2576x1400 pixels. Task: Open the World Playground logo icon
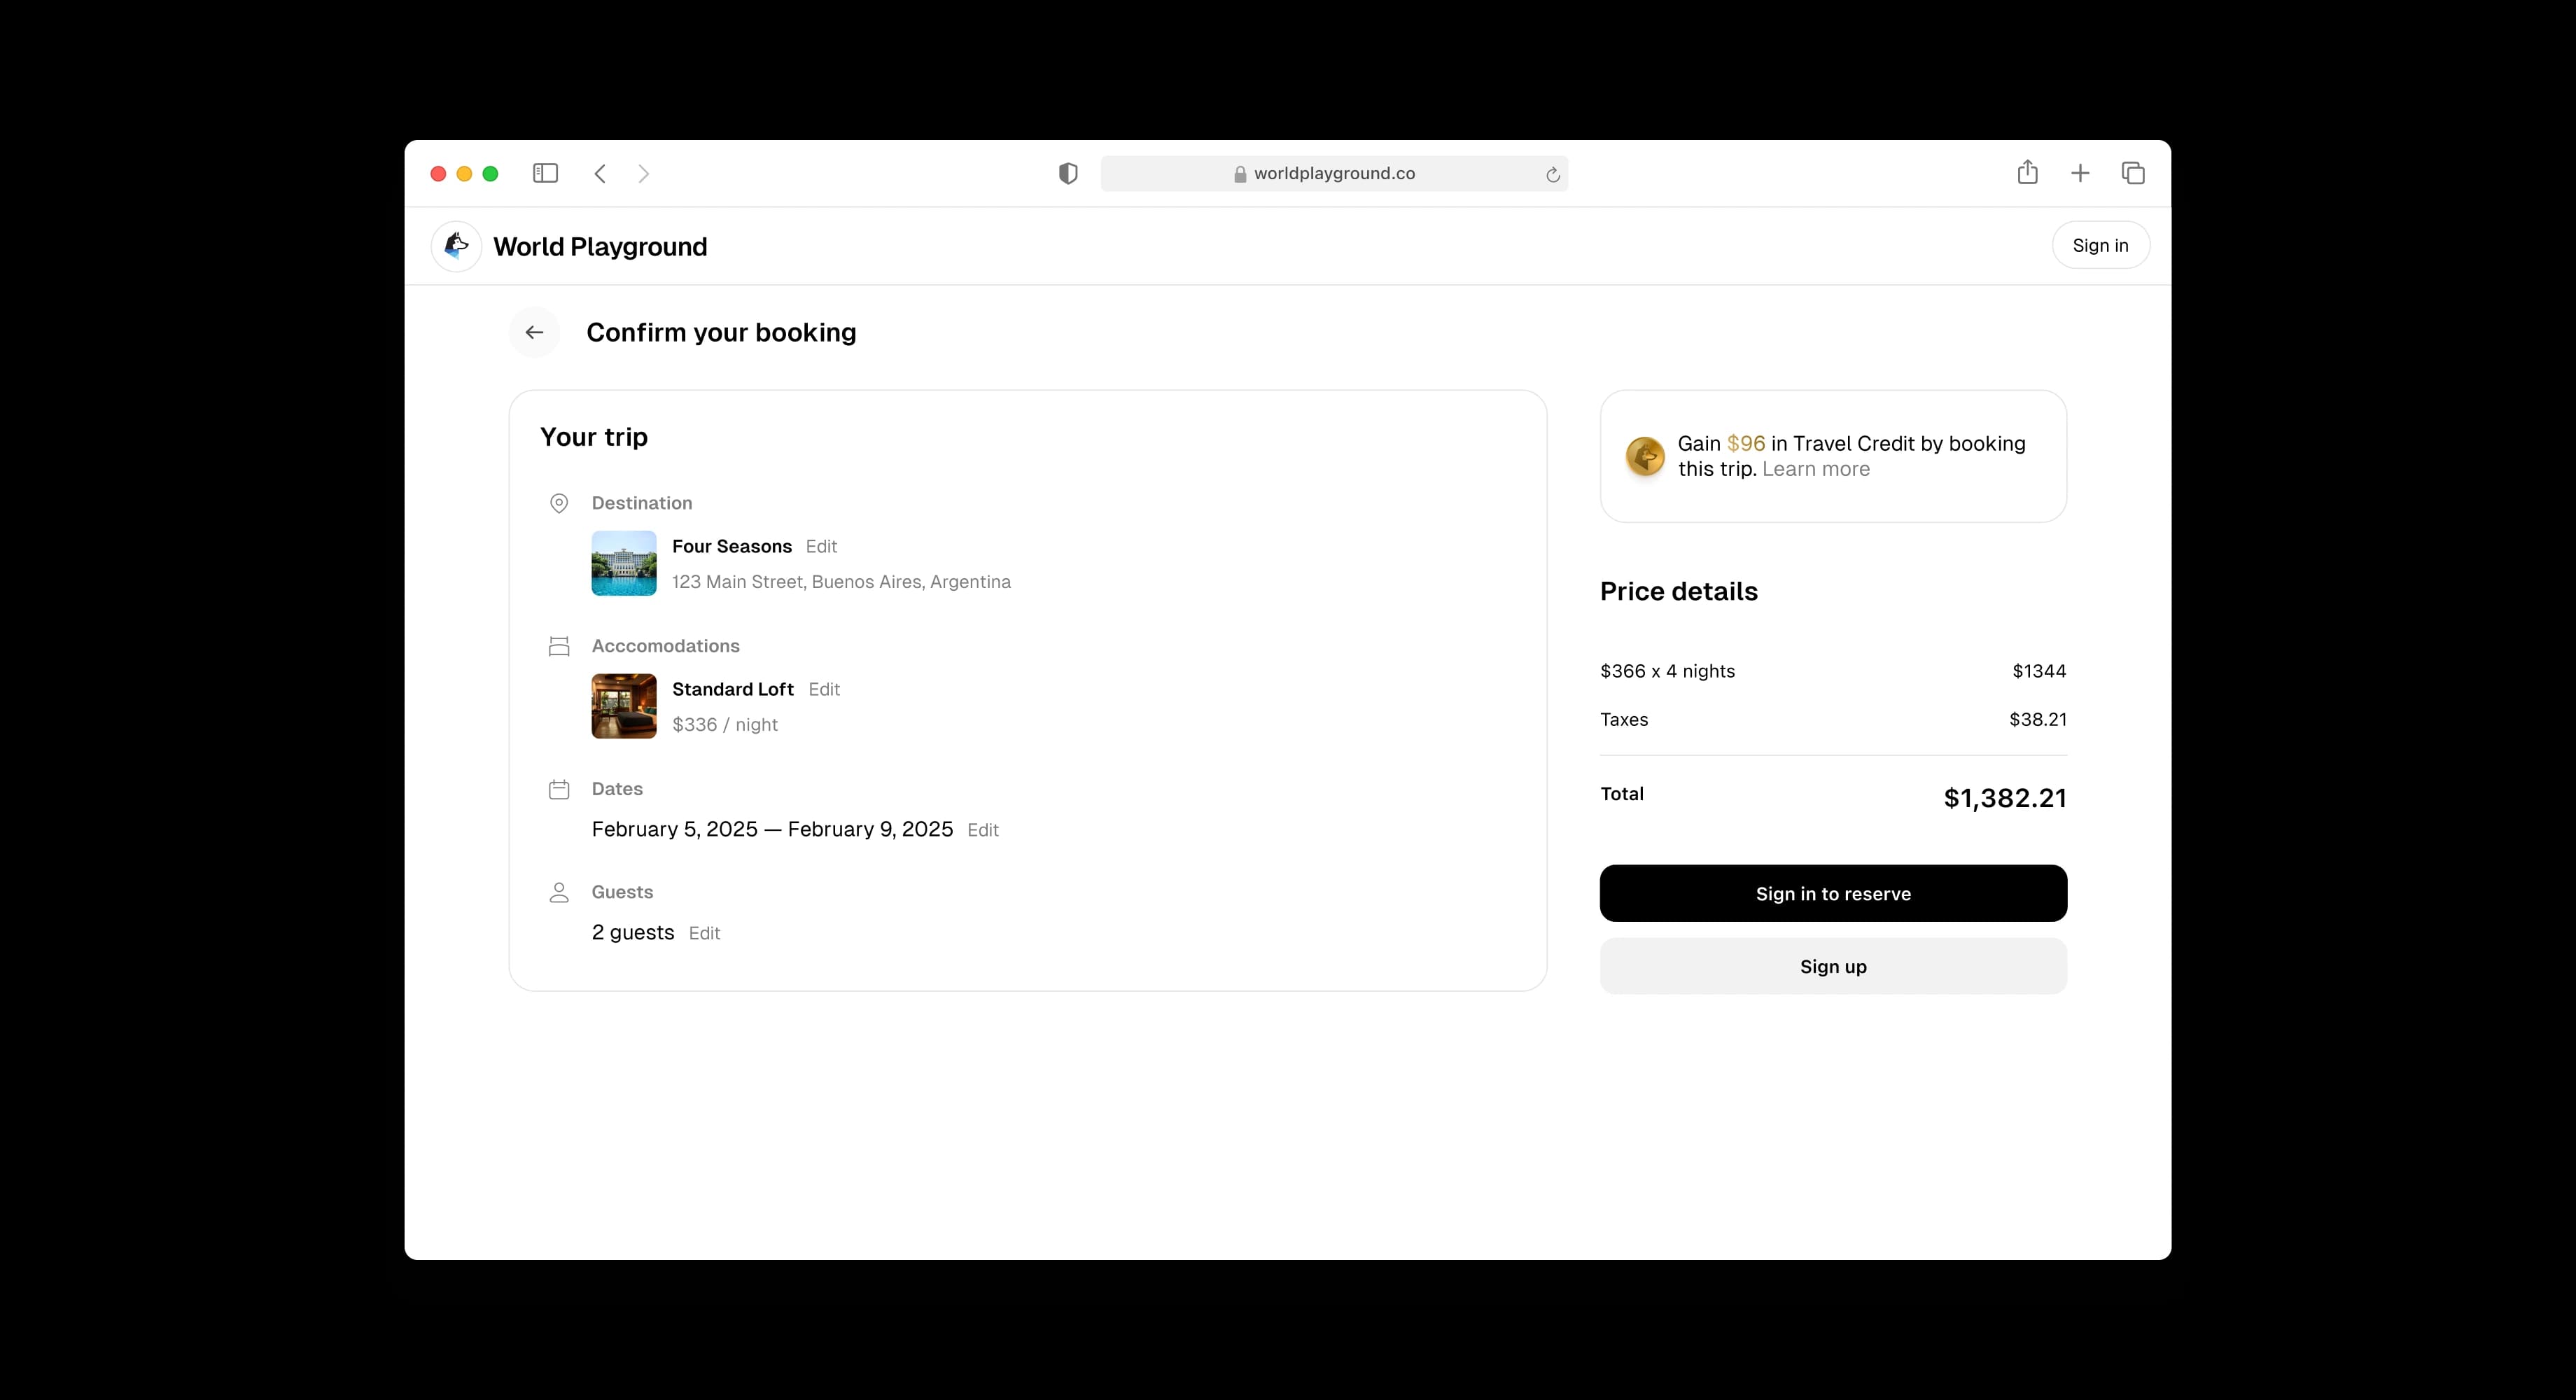(457, 246)
